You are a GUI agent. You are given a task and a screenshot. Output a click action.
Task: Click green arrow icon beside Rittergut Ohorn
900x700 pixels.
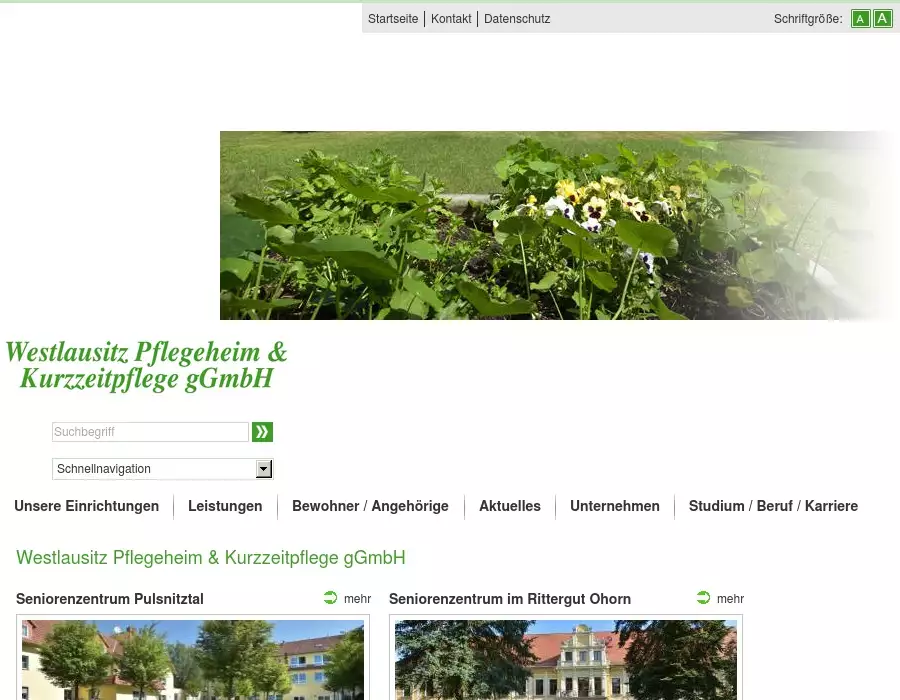point(704,598)
